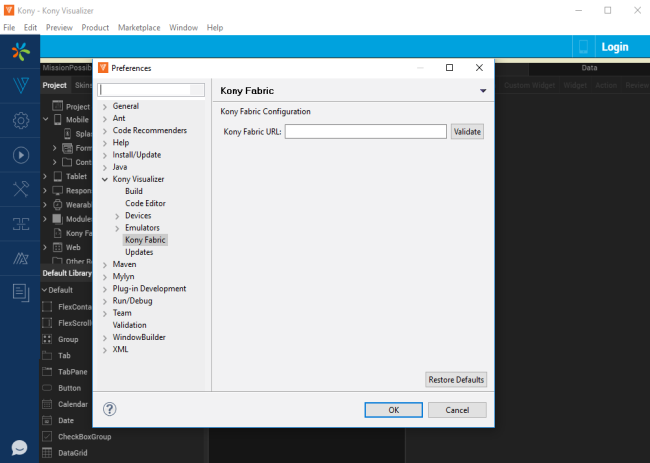Click the help question mark icon
This screenshot has height=463, width=650.
pos(109,409)
